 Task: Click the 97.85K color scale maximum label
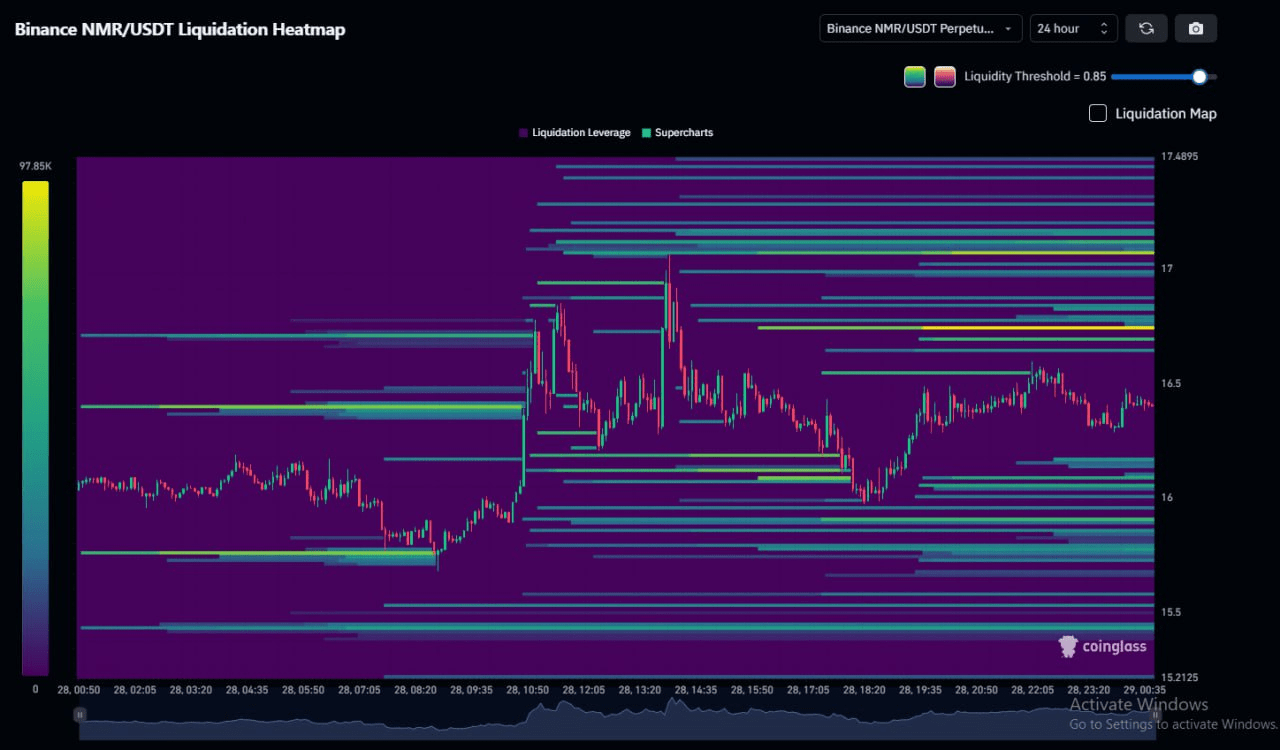pyautogui.click(x=35, y=166)
